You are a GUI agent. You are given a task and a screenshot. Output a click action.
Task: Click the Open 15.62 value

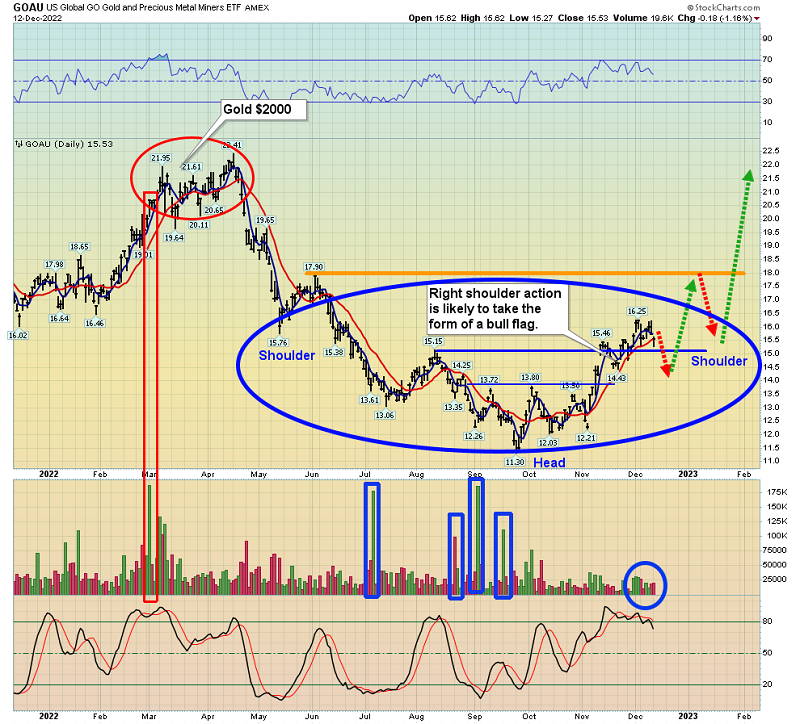pos(432,18)
